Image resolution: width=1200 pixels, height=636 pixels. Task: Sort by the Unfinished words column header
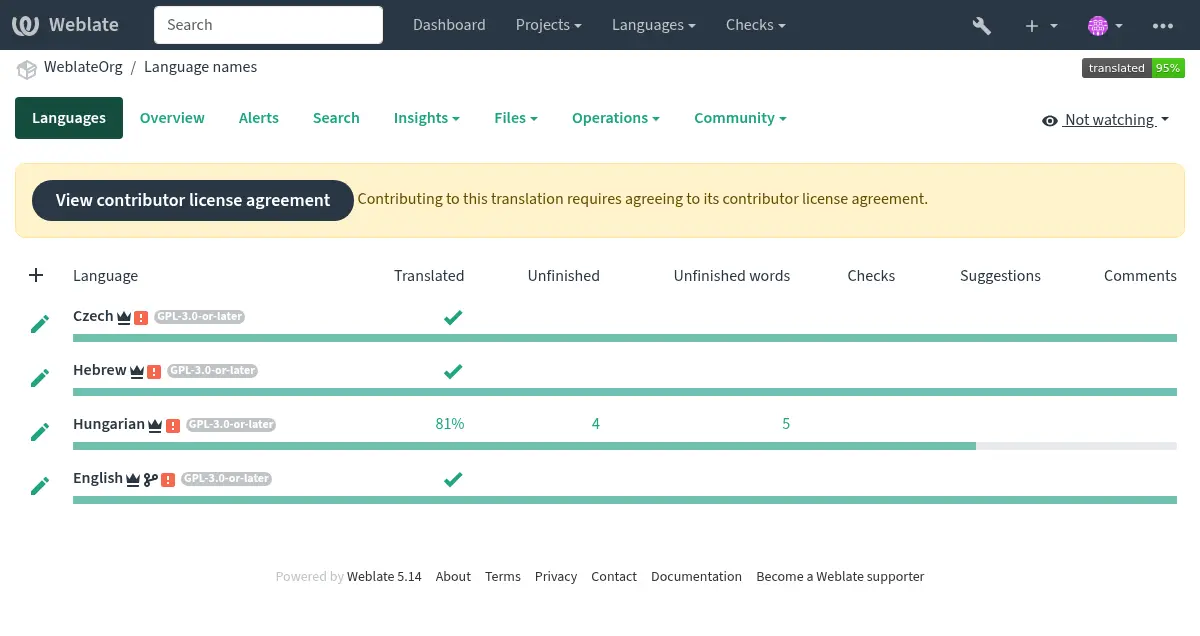(732, 276)
